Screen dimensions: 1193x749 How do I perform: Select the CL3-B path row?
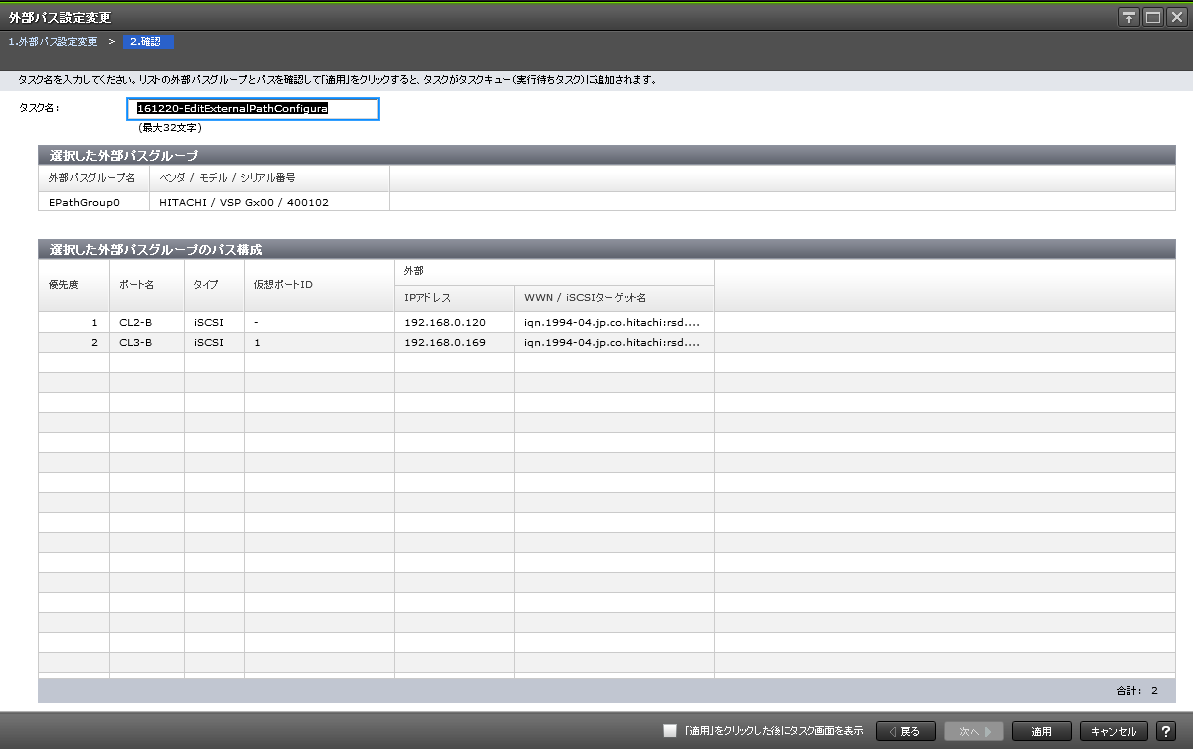tap(135, 343)
